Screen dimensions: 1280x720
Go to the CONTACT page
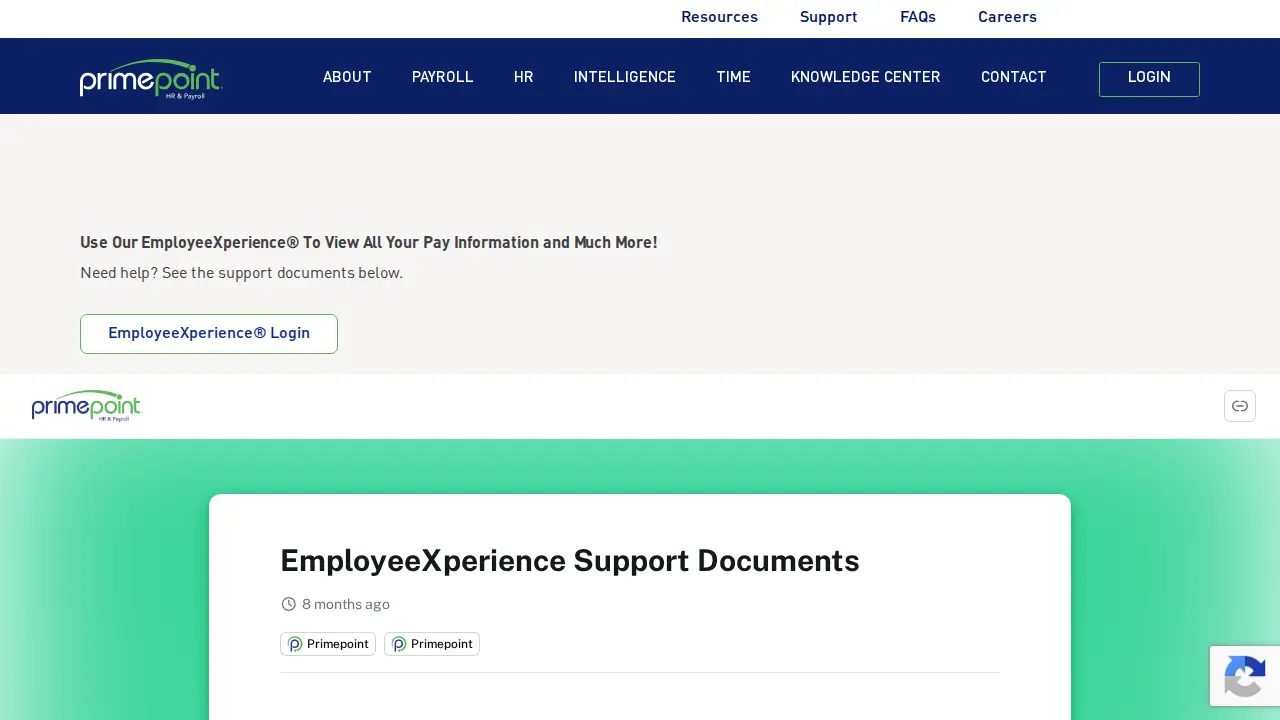tap(1014, 77)
